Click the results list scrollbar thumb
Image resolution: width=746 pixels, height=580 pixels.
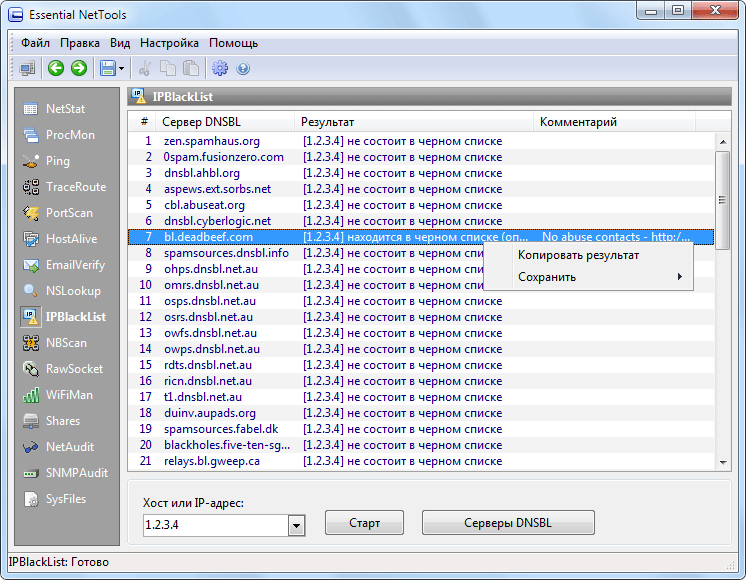tap(723, 200)
